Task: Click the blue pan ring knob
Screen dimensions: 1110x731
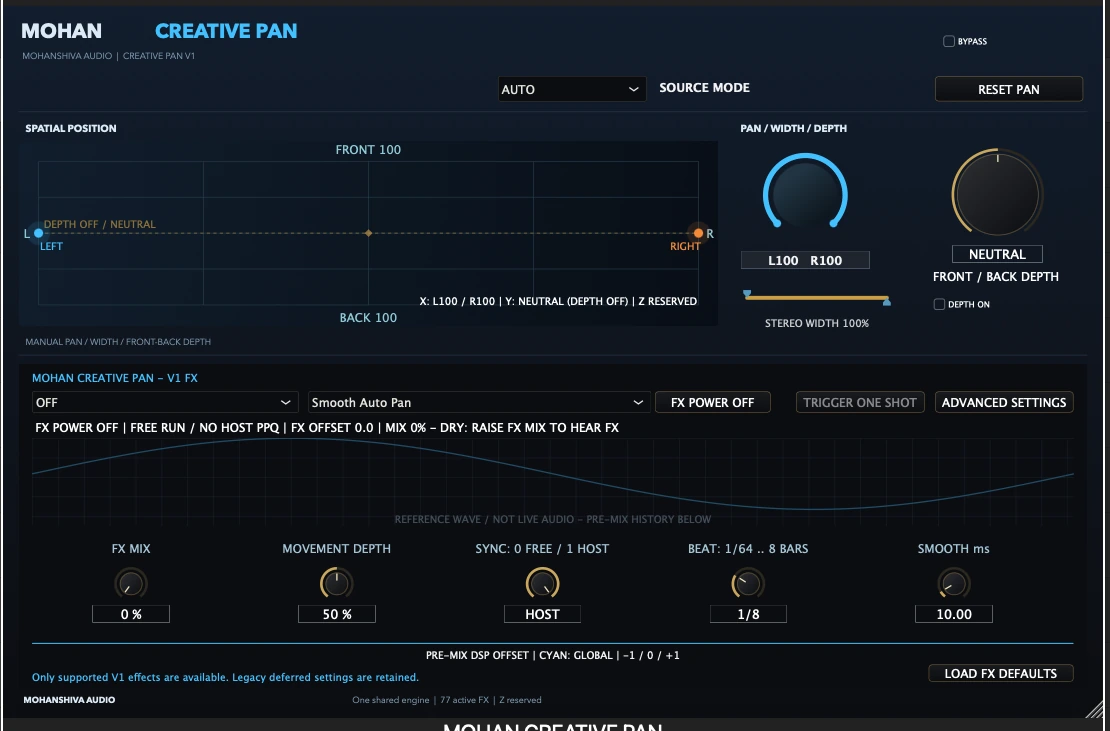Action: point(805,194)
